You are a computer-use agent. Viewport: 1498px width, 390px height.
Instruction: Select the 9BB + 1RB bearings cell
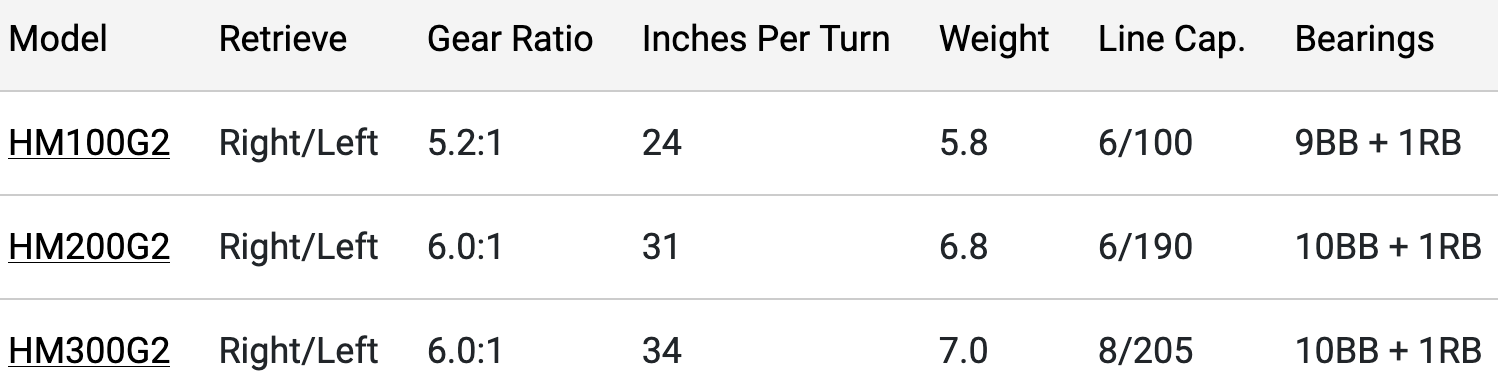(1379, 143)
